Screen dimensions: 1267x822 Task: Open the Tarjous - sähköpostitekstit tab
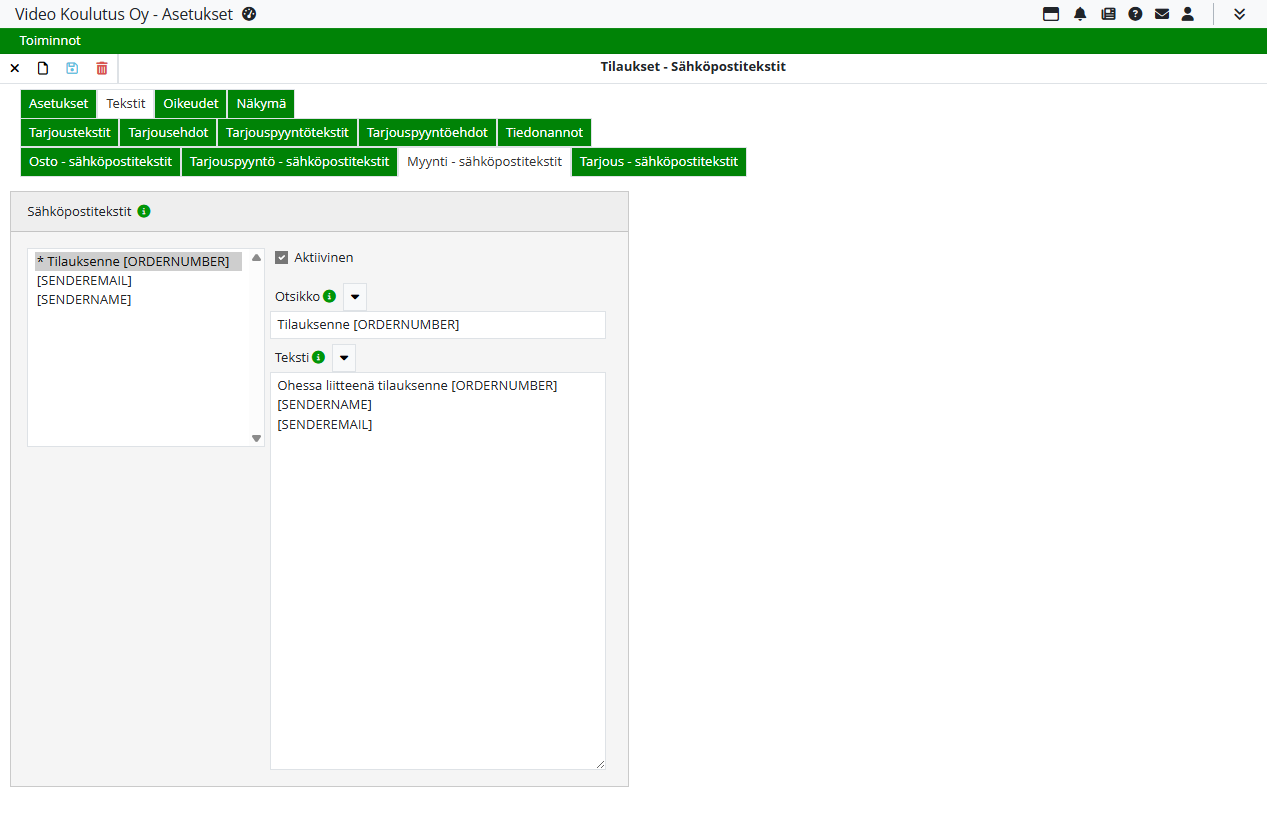click(x=658, y=162)
